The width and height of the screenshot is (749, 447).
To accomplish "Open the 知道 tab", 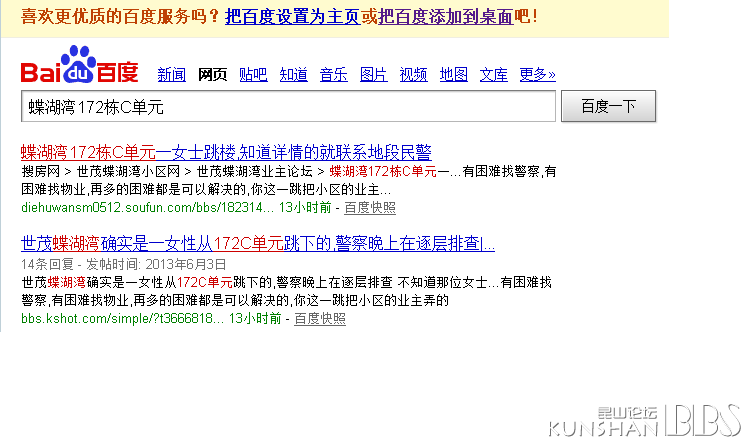I will [x=293, y=74].
